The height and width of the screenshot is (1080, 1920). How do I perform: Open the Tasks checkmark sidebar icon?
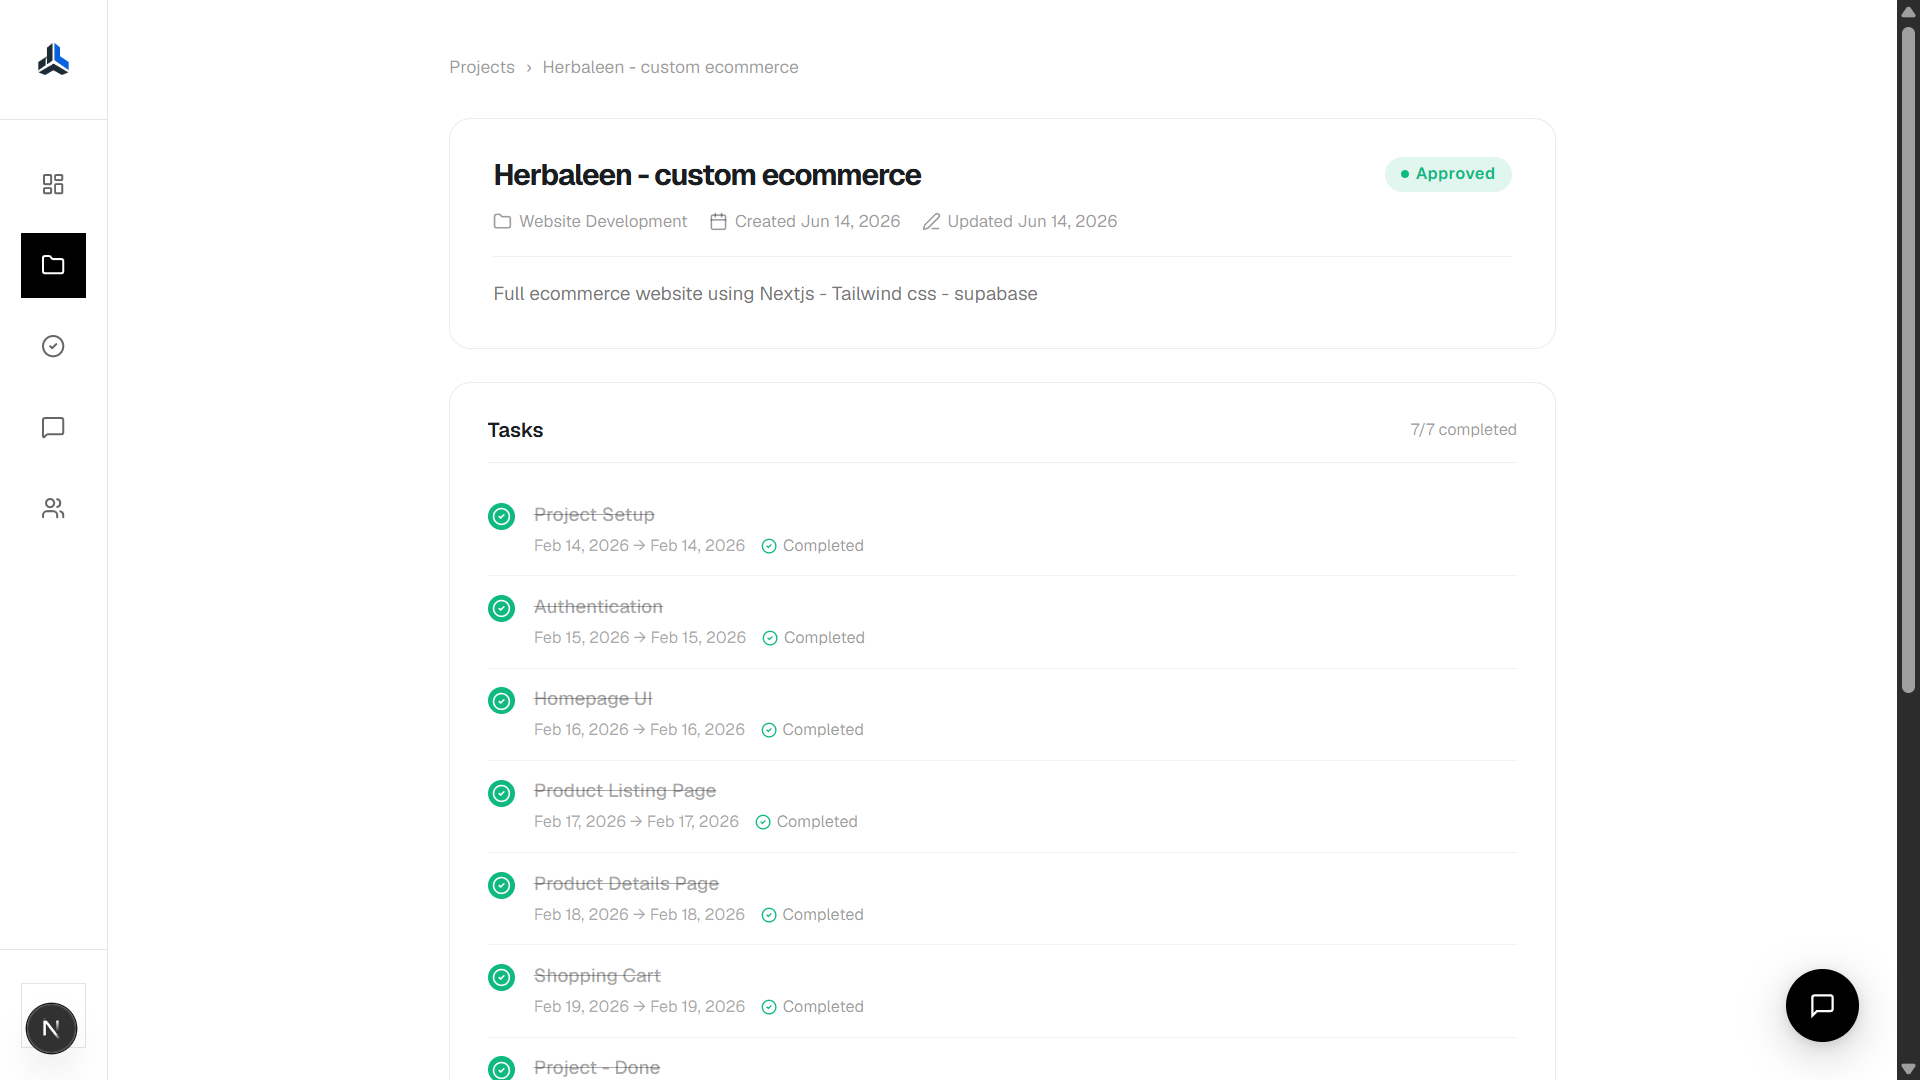53,346
